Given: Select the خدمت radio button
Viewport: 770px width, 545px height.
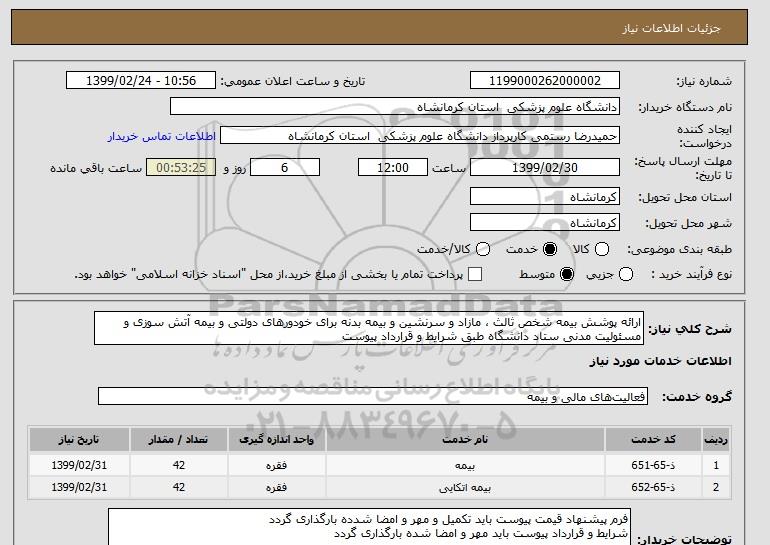Looking at the screenshot, I should pos(550,249).
